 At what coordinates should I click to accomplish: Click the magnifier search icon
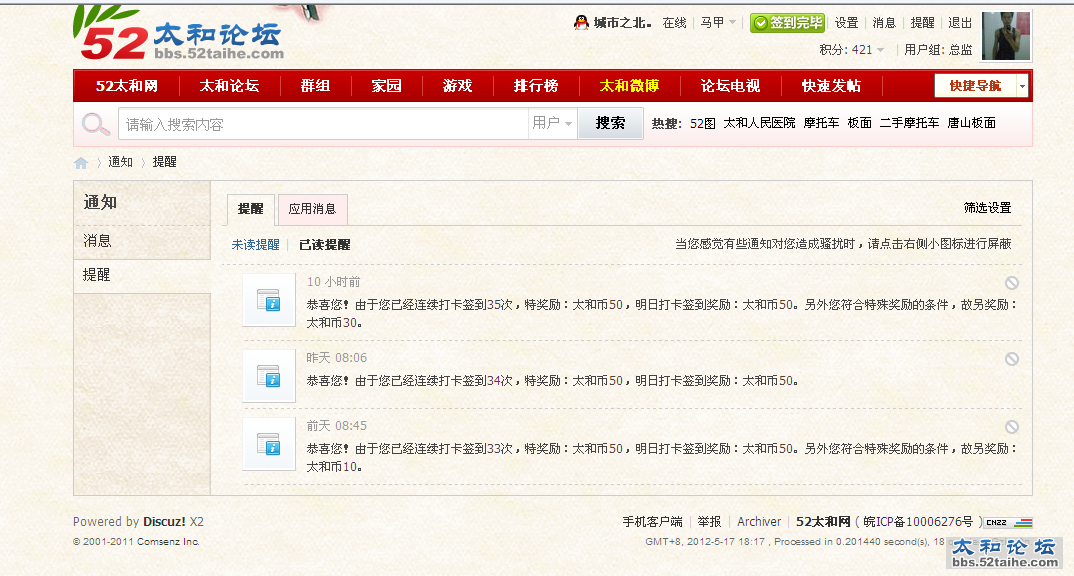(96, 124)
